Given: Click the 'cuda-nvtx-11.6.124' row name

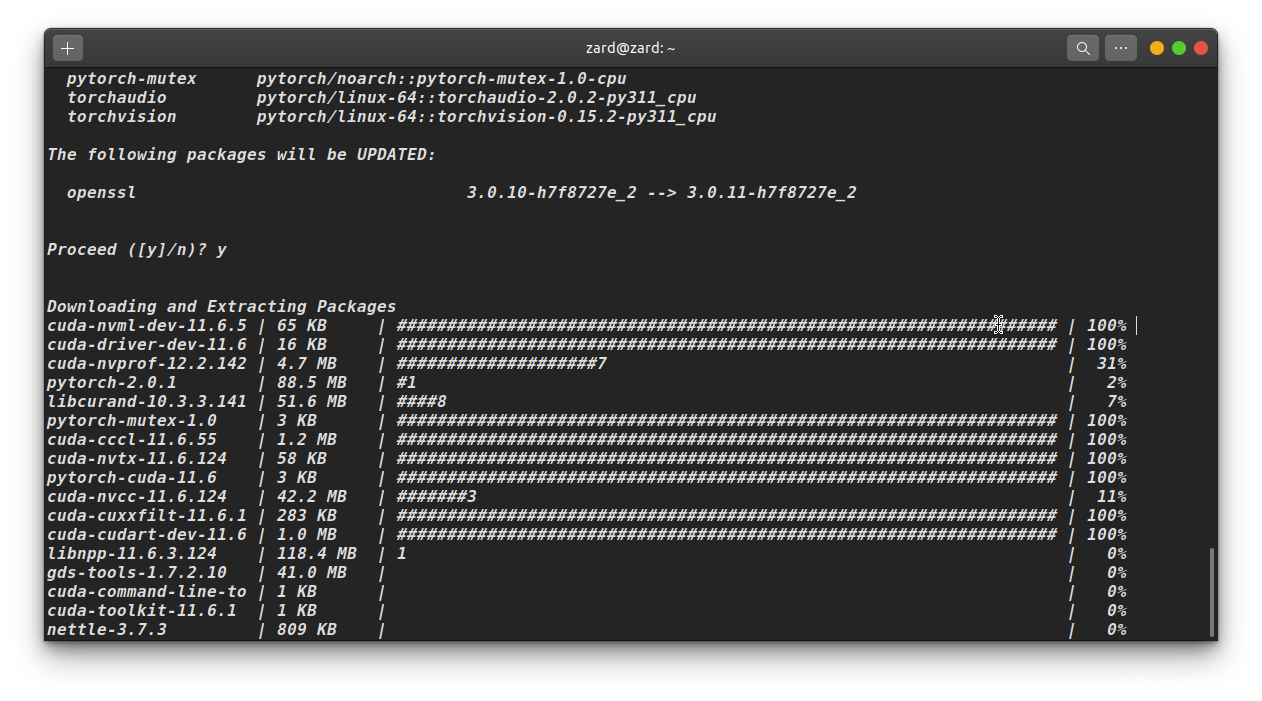Looking at the screenshot, I should (x=137, y=459).
